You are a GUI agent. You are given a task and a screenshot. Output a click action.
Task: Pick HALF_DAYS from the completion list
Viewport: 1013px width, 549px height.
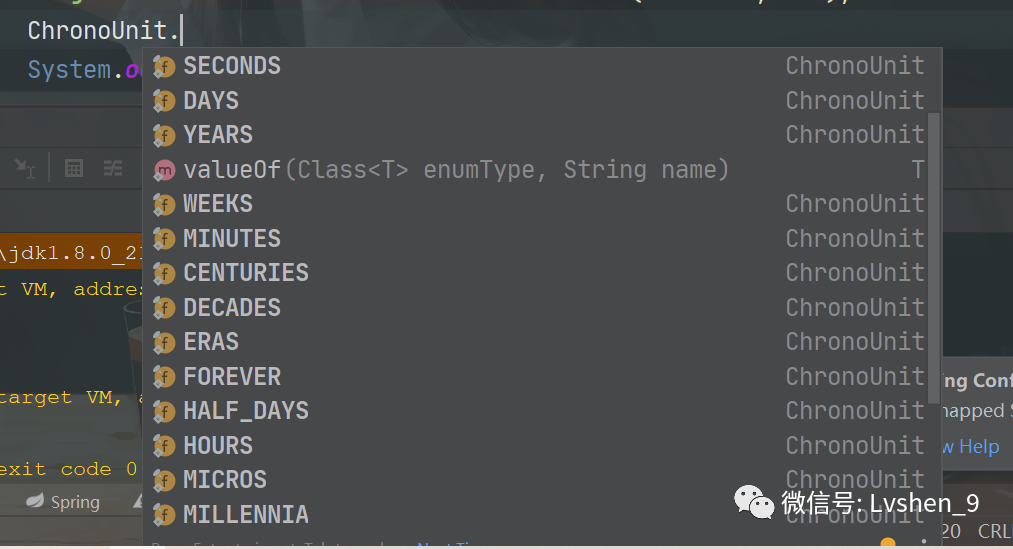click(246, 411)
